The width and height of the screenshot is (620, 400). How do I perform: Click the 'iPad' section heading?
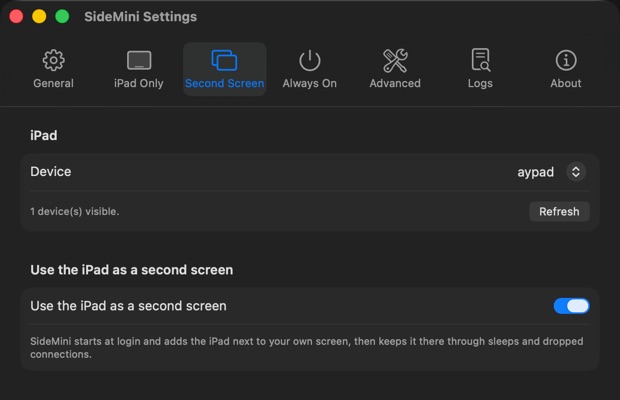coord(44,136)
